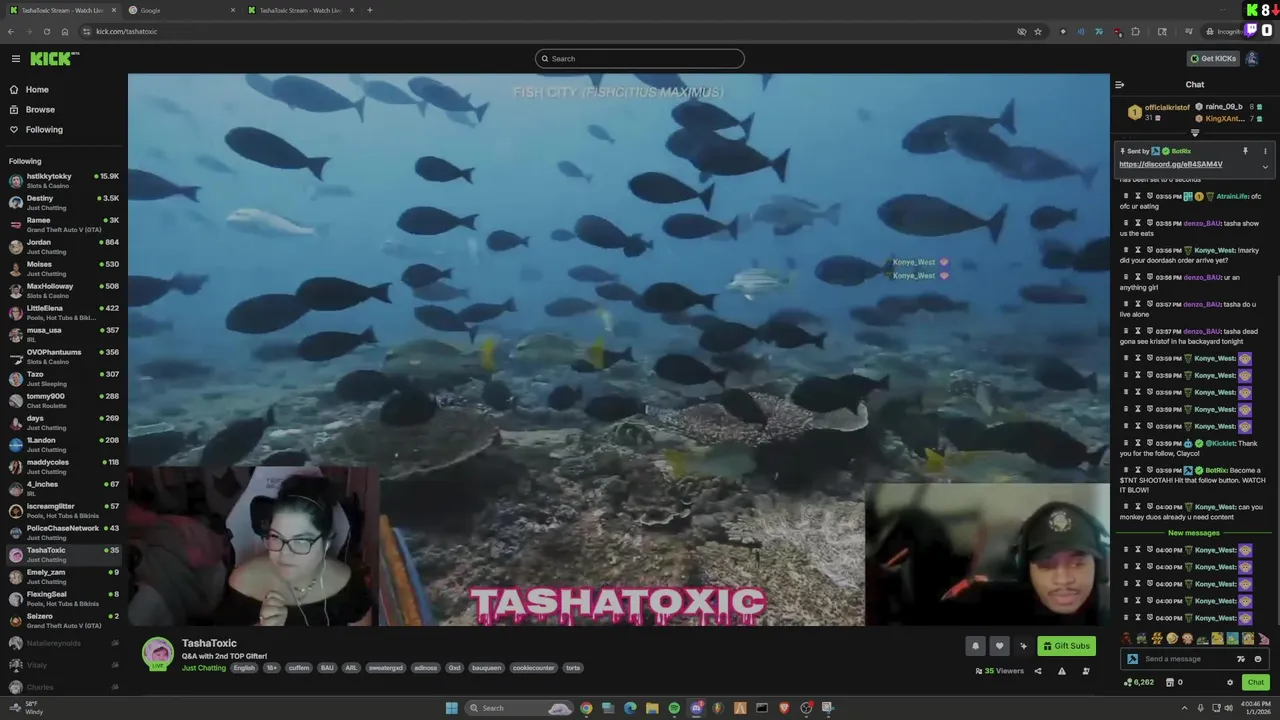Report the stream with warning triangle icon
Image resolution: width=1280 pixels, height=720 pixels.
1062,671
